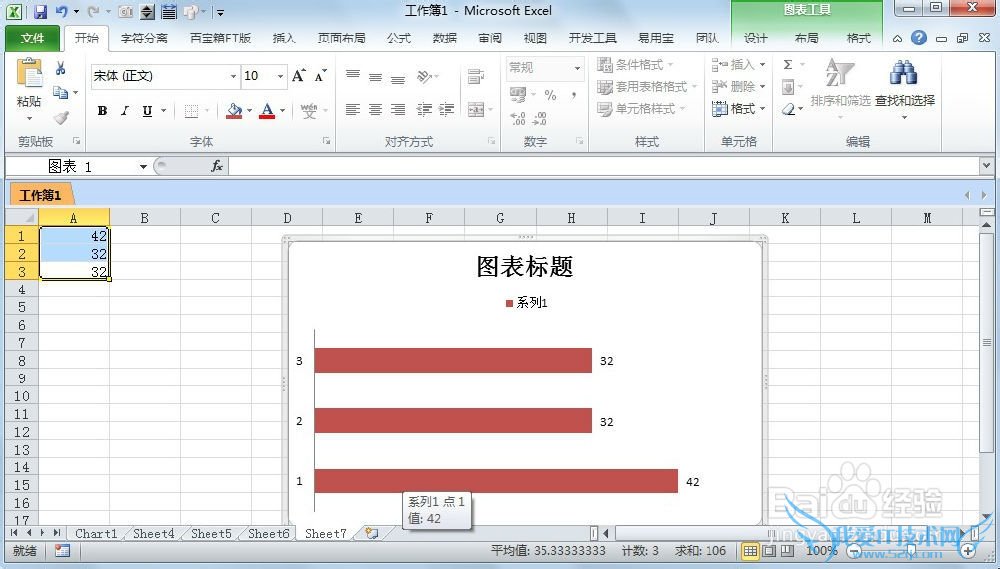Image resolution: width=1000 pixels, height=569 pixels.
Task: Click the series 1 bar valued 42
Action: [x=496, y=481]
